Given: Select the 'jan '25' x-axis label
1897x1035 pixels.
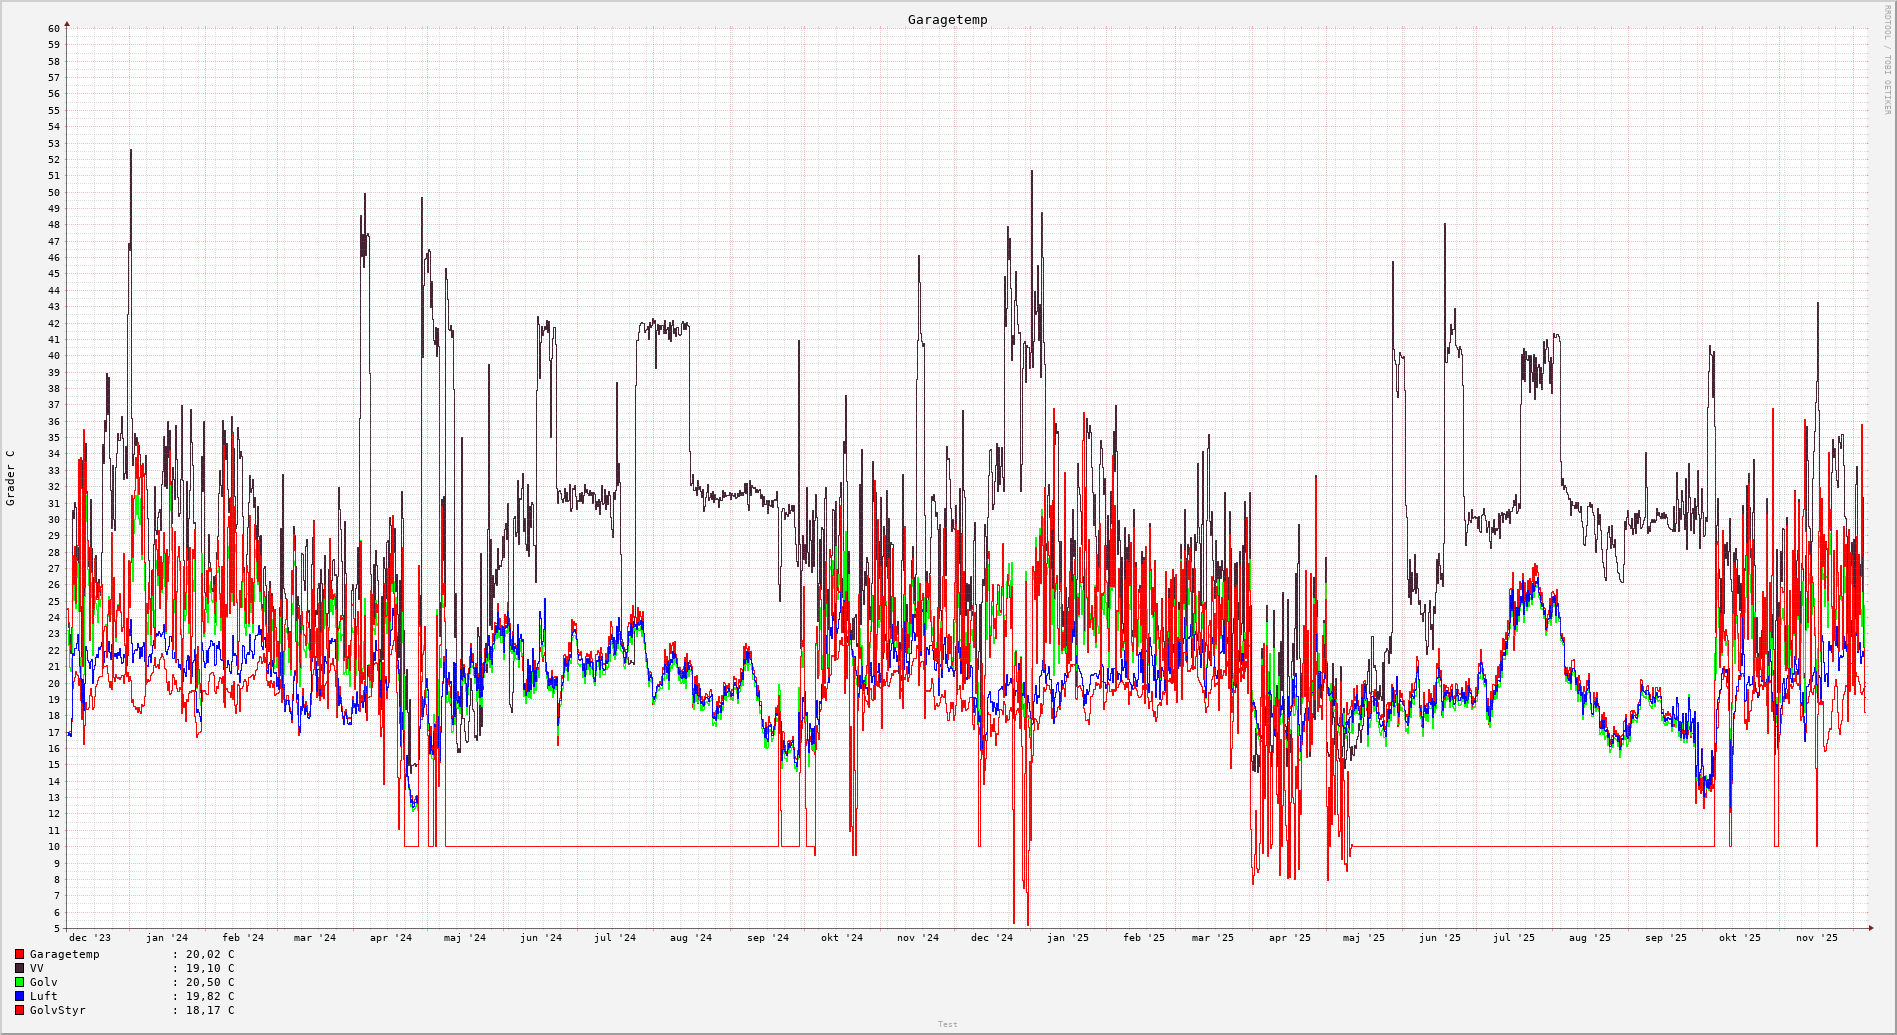Looking at the screenshot, I should 1068,938.
